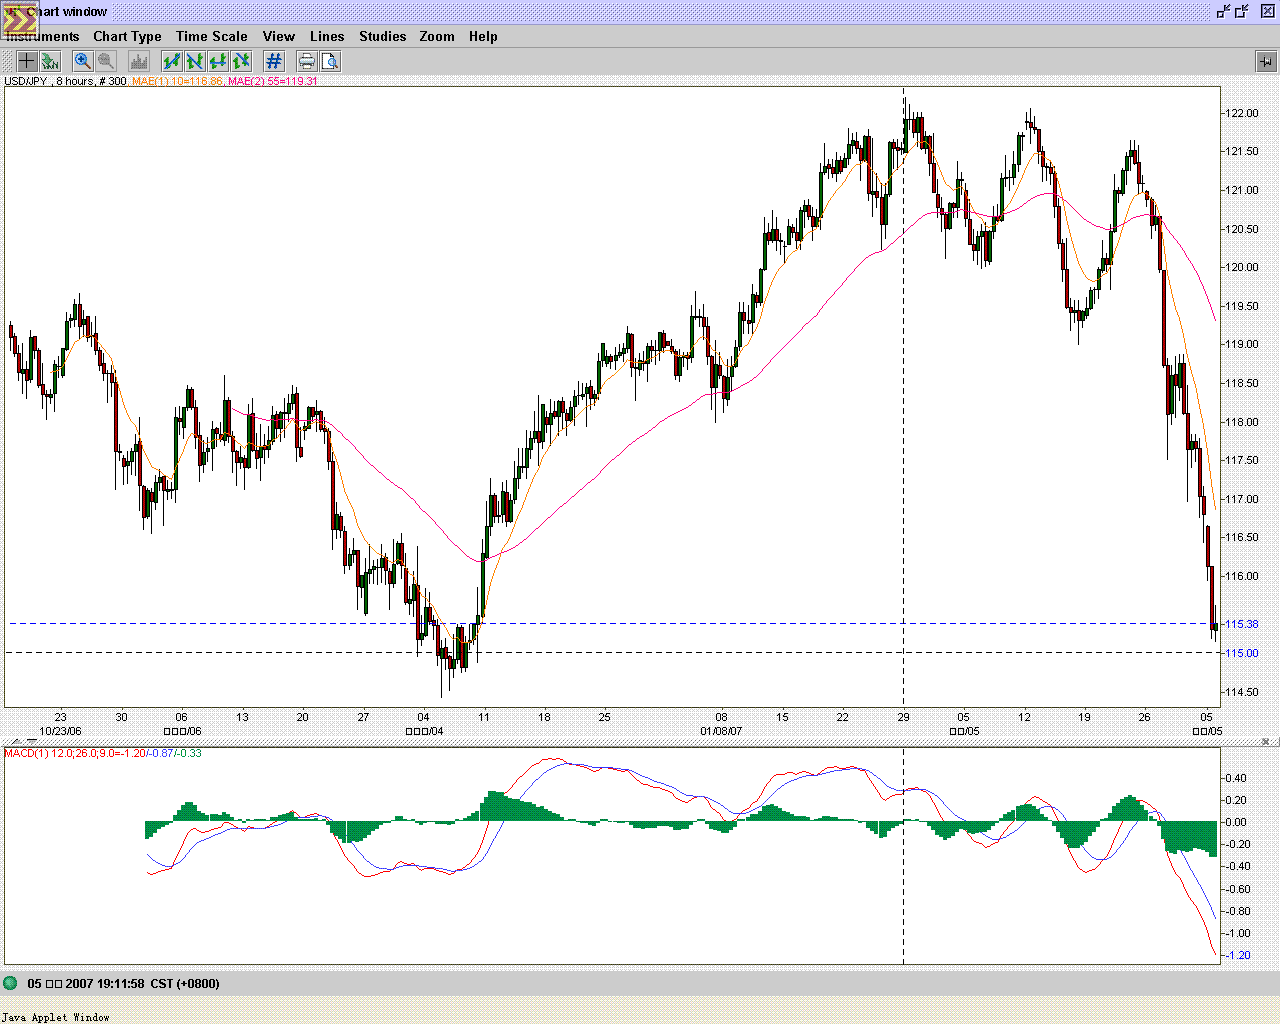
Task: Click the blue 115.00 price label
Action: [x=1241, y=653]
